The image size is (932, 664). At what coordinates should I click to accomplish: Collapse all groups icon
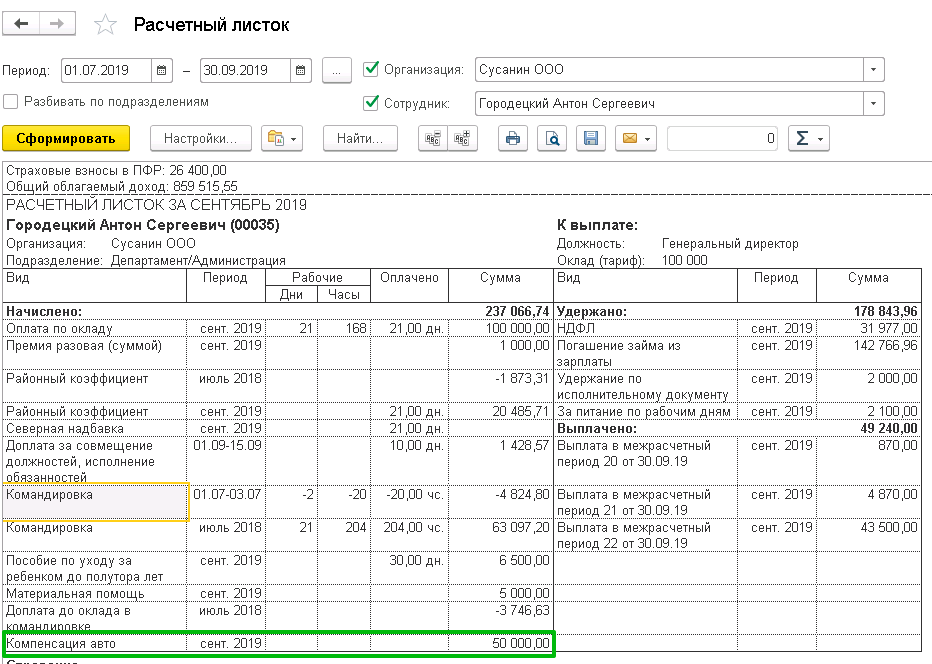pos(433,139)
